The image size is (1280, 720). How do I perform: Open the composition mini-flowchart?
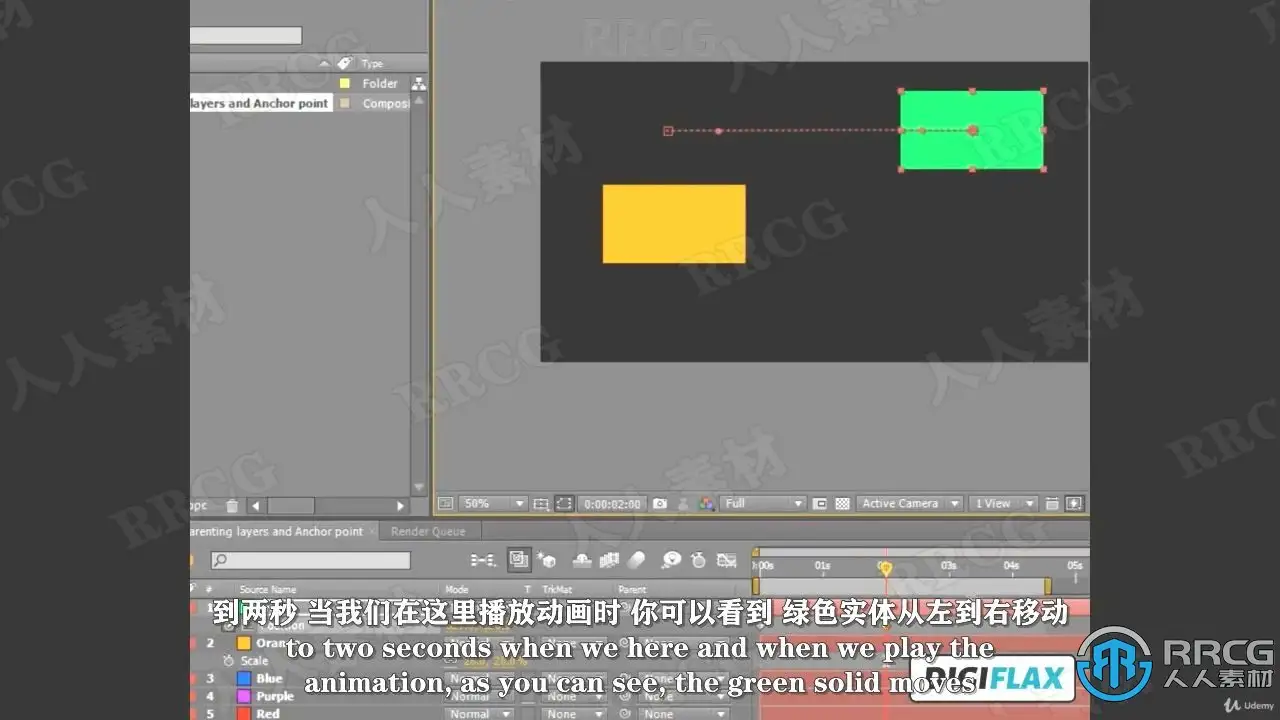[484, 560]
